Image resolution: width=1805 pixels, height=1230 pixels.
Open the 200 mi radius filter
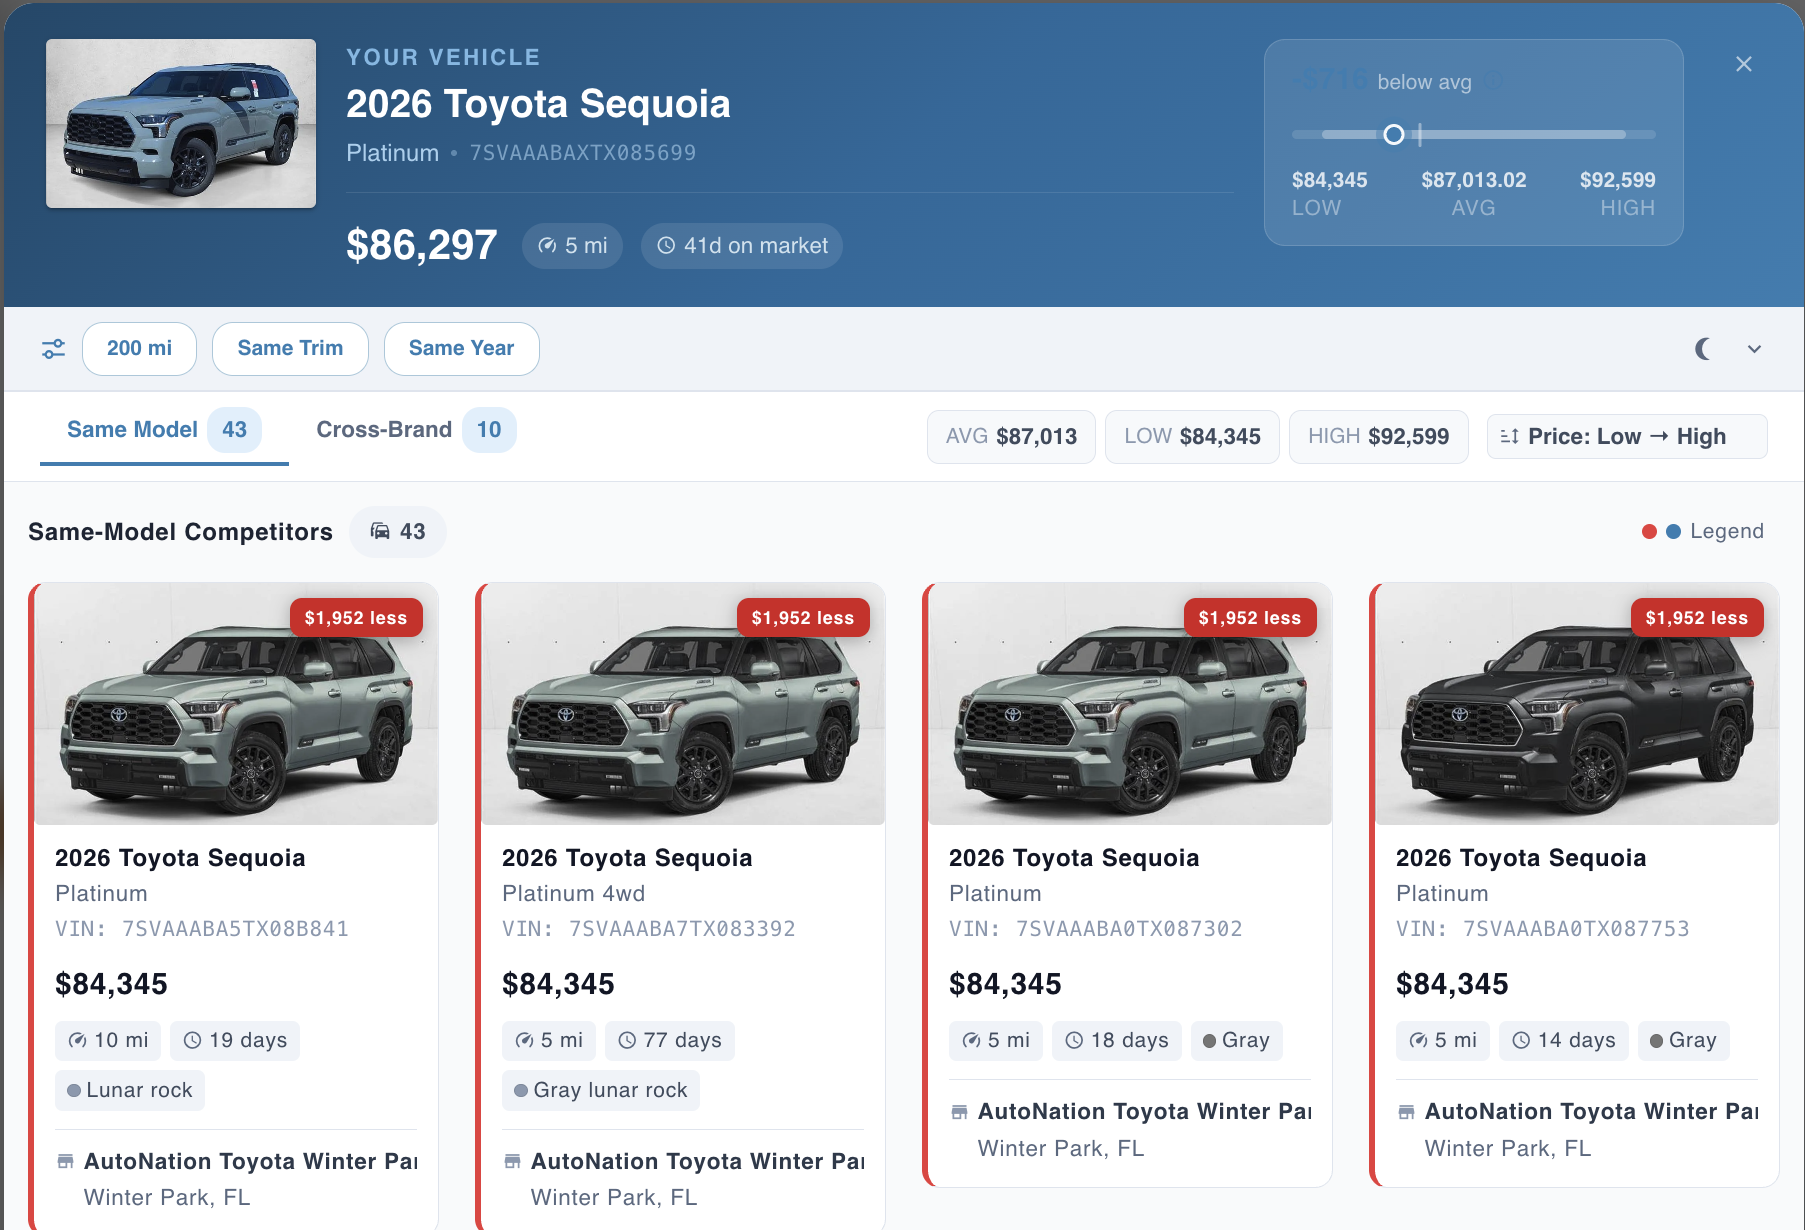point(139,349)
